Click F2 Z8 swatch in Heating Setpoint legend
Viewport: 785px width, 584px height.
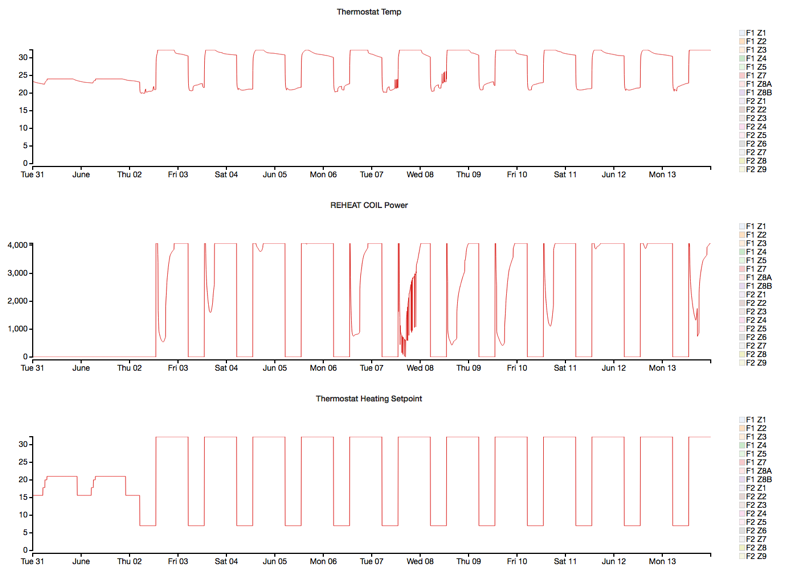click(743, 548)
